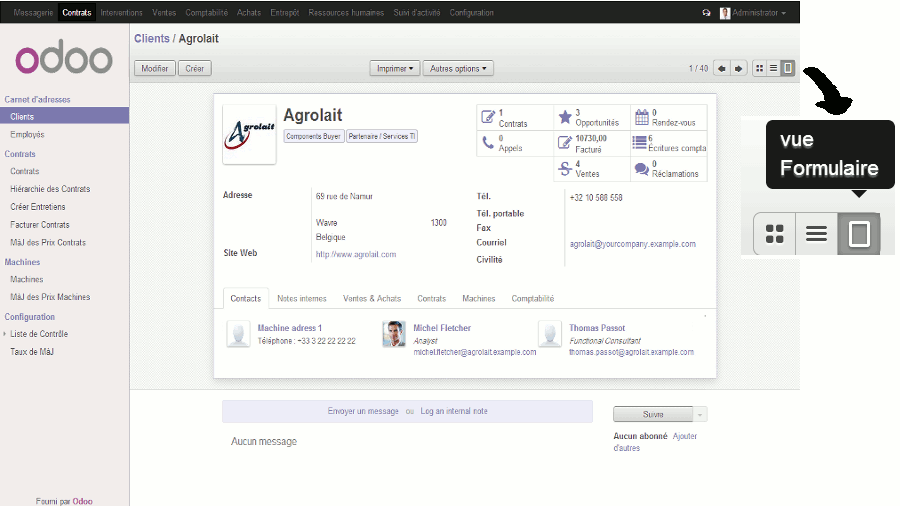Switch to list view in toolbar
Image resolution: width=900 pixels, height=506 pixels.
pyautogui.click(x=773, y=68)
